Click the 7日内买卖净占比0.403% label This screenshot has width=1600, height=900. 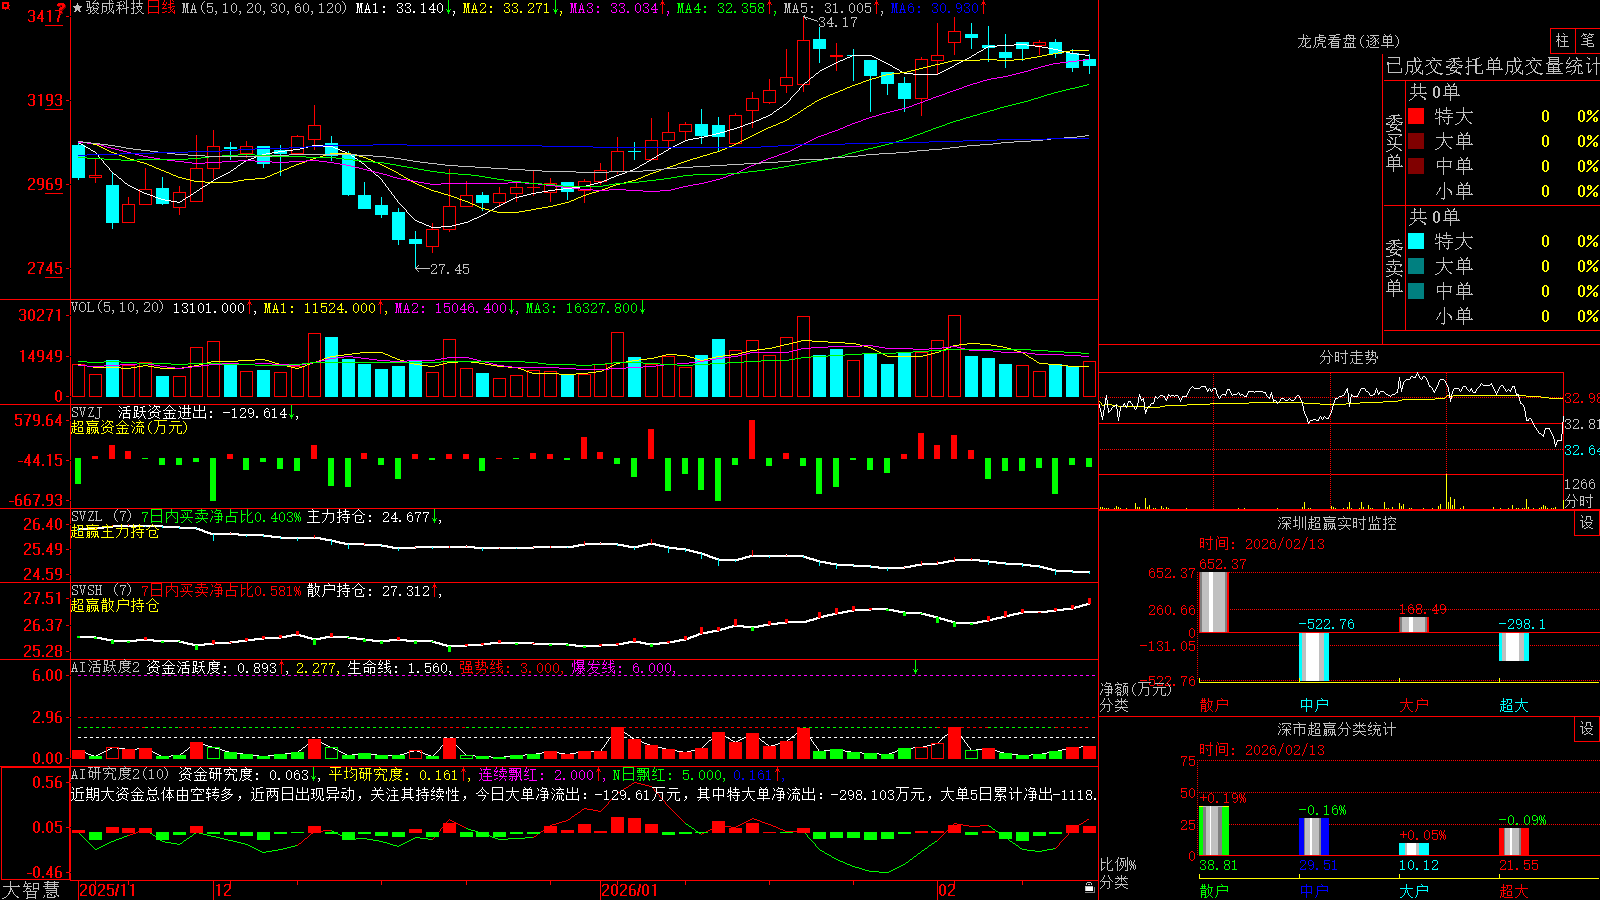click(220, 517)
